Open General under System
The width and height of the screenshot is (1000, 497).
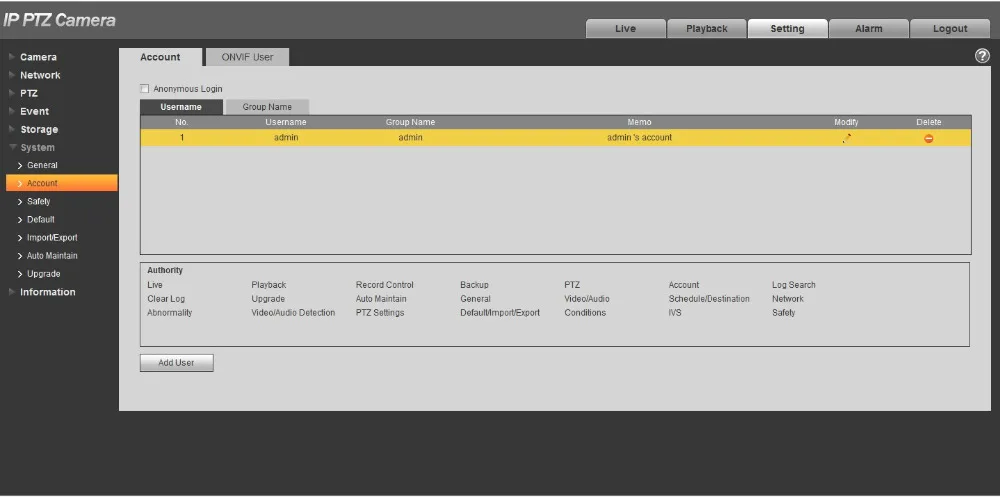42,165
